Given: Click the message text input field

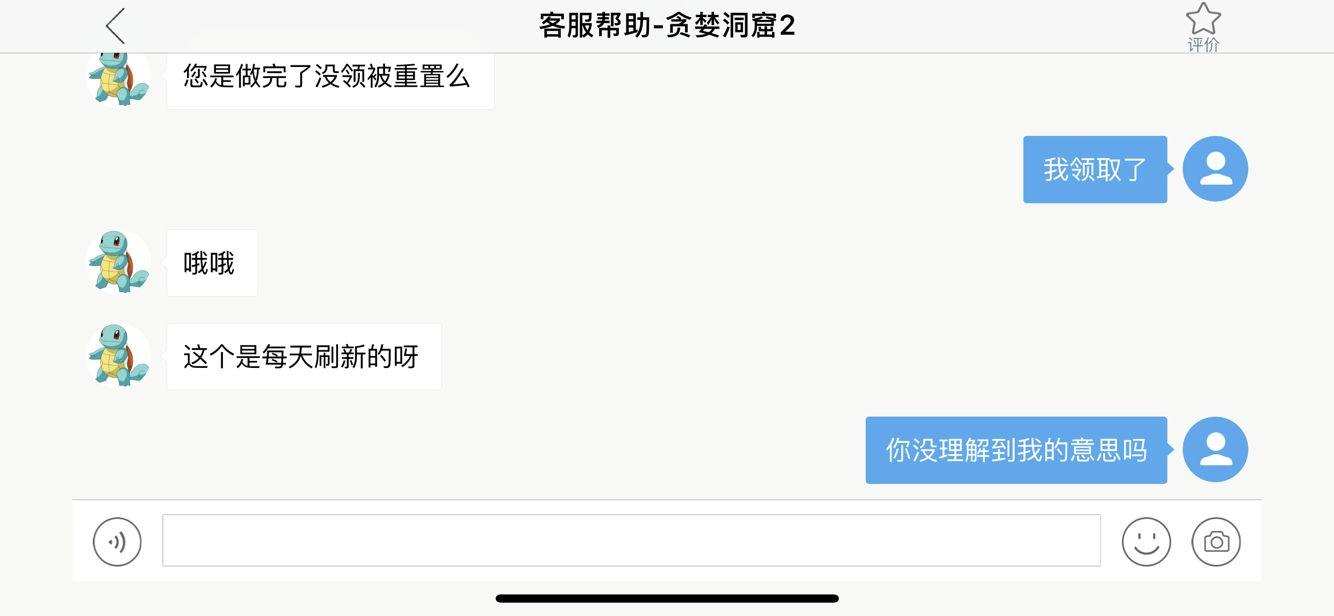Looking at the screenshot, I should click(631, 540).
